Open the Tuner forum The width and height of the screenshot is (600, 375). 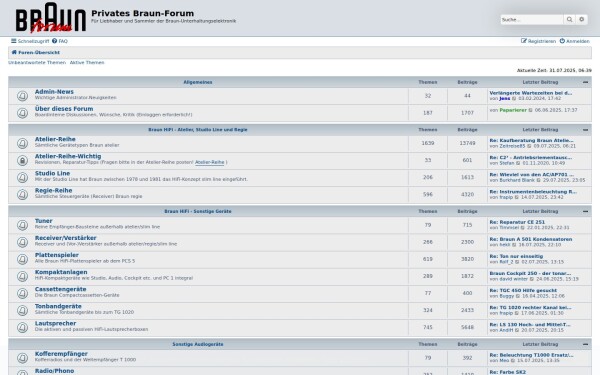(x=44, y=221)
